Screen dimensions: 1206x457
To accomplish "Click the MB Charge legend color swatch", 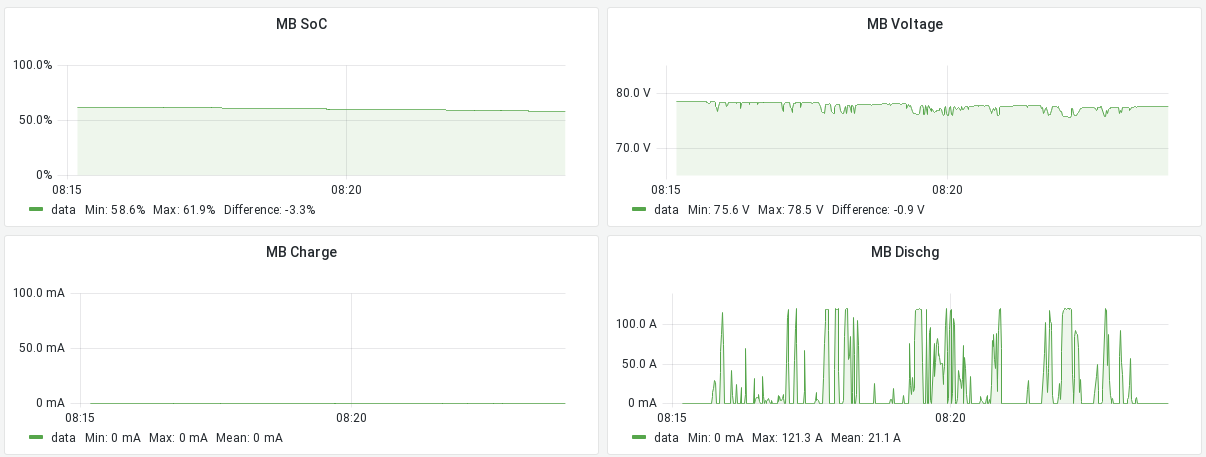I will click(x=37, y=438).
